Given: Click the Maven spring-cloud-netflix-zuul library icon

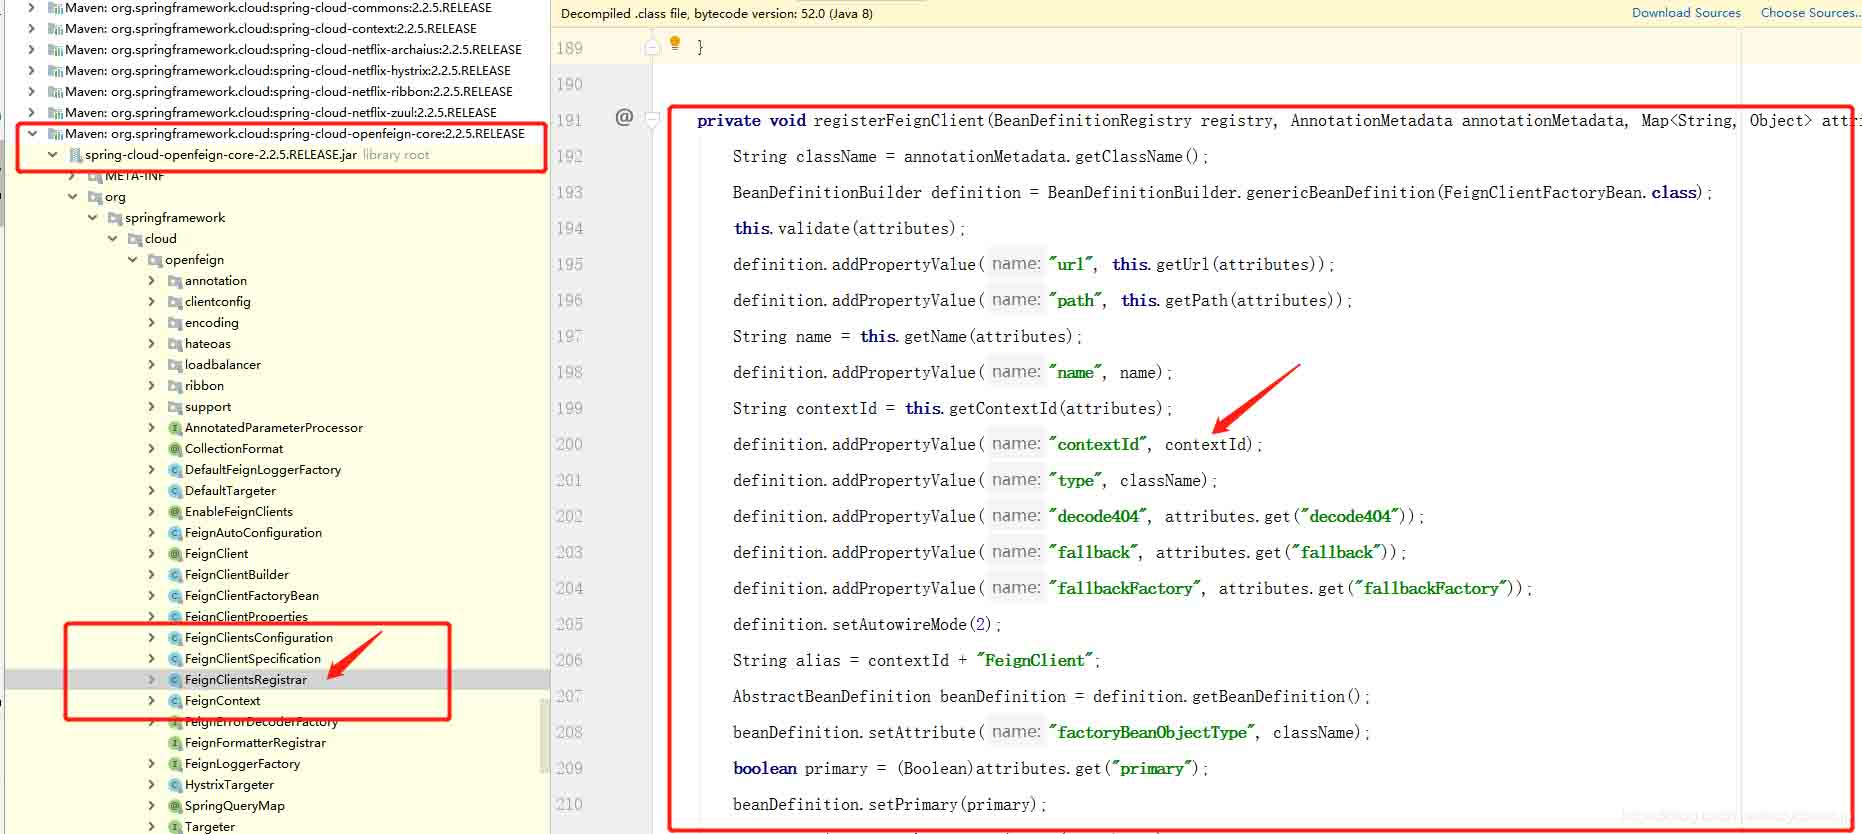Looking at the screenshot, I should click(56, 113).
